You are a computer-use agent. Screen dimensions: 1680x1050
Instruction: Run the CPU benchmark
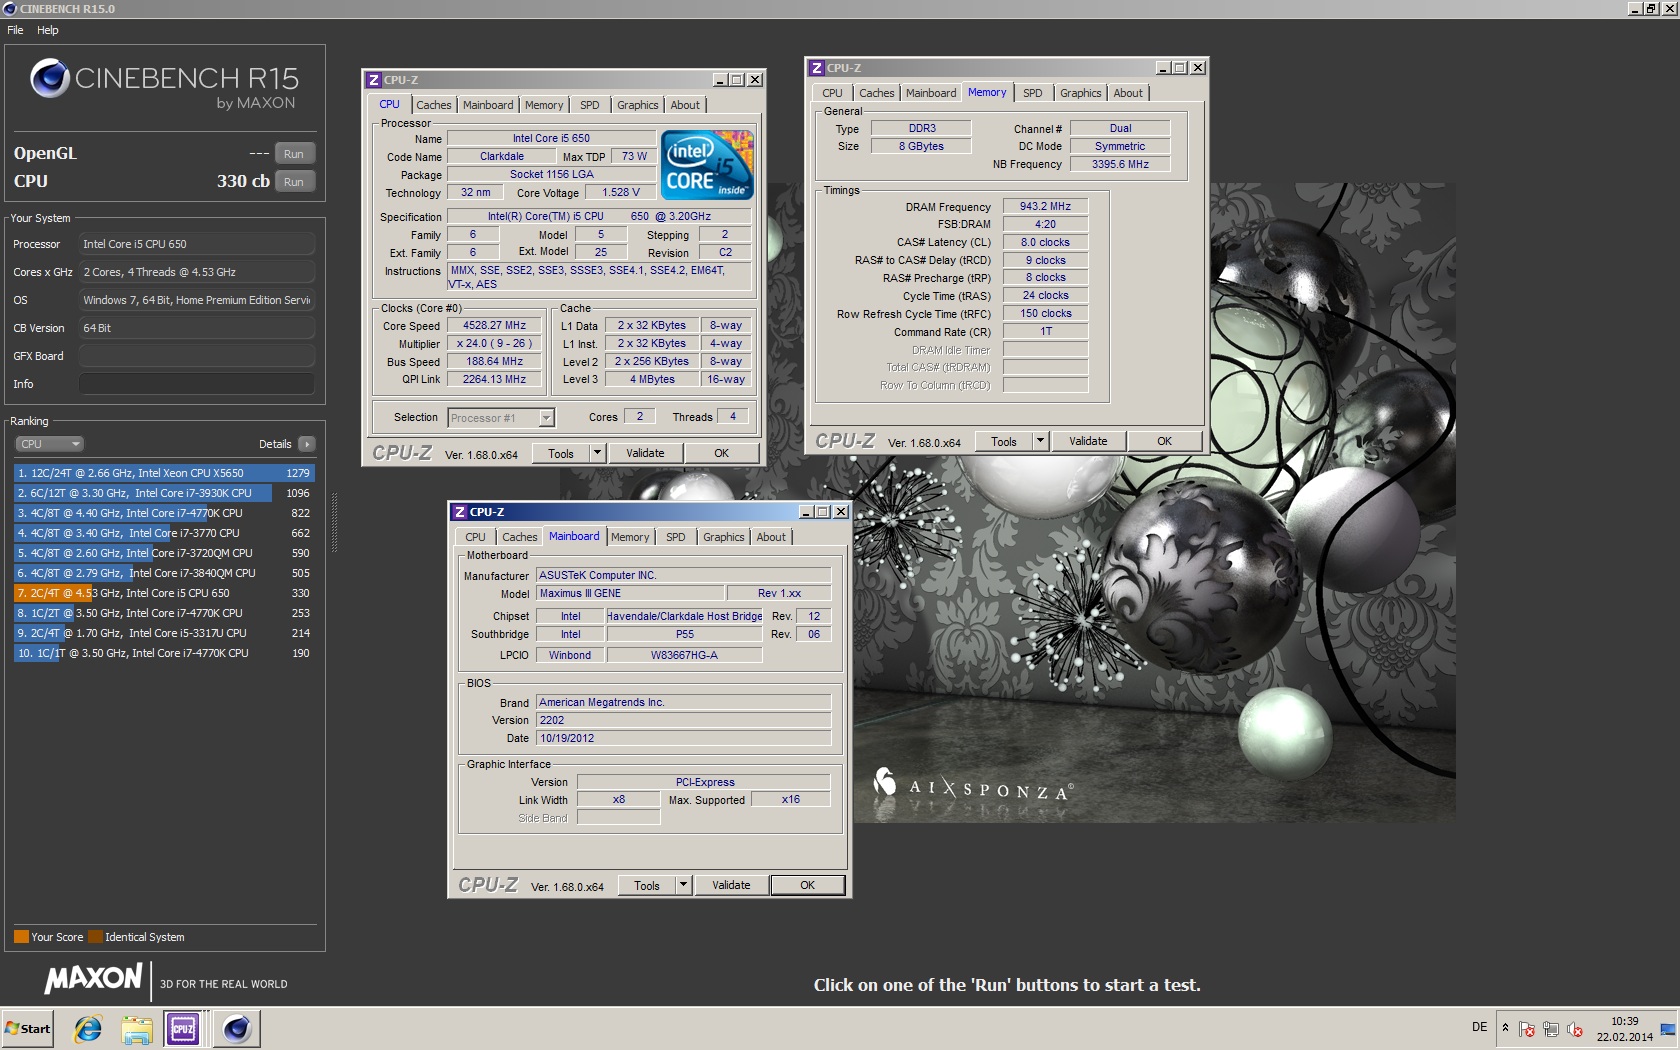[294, 181]
